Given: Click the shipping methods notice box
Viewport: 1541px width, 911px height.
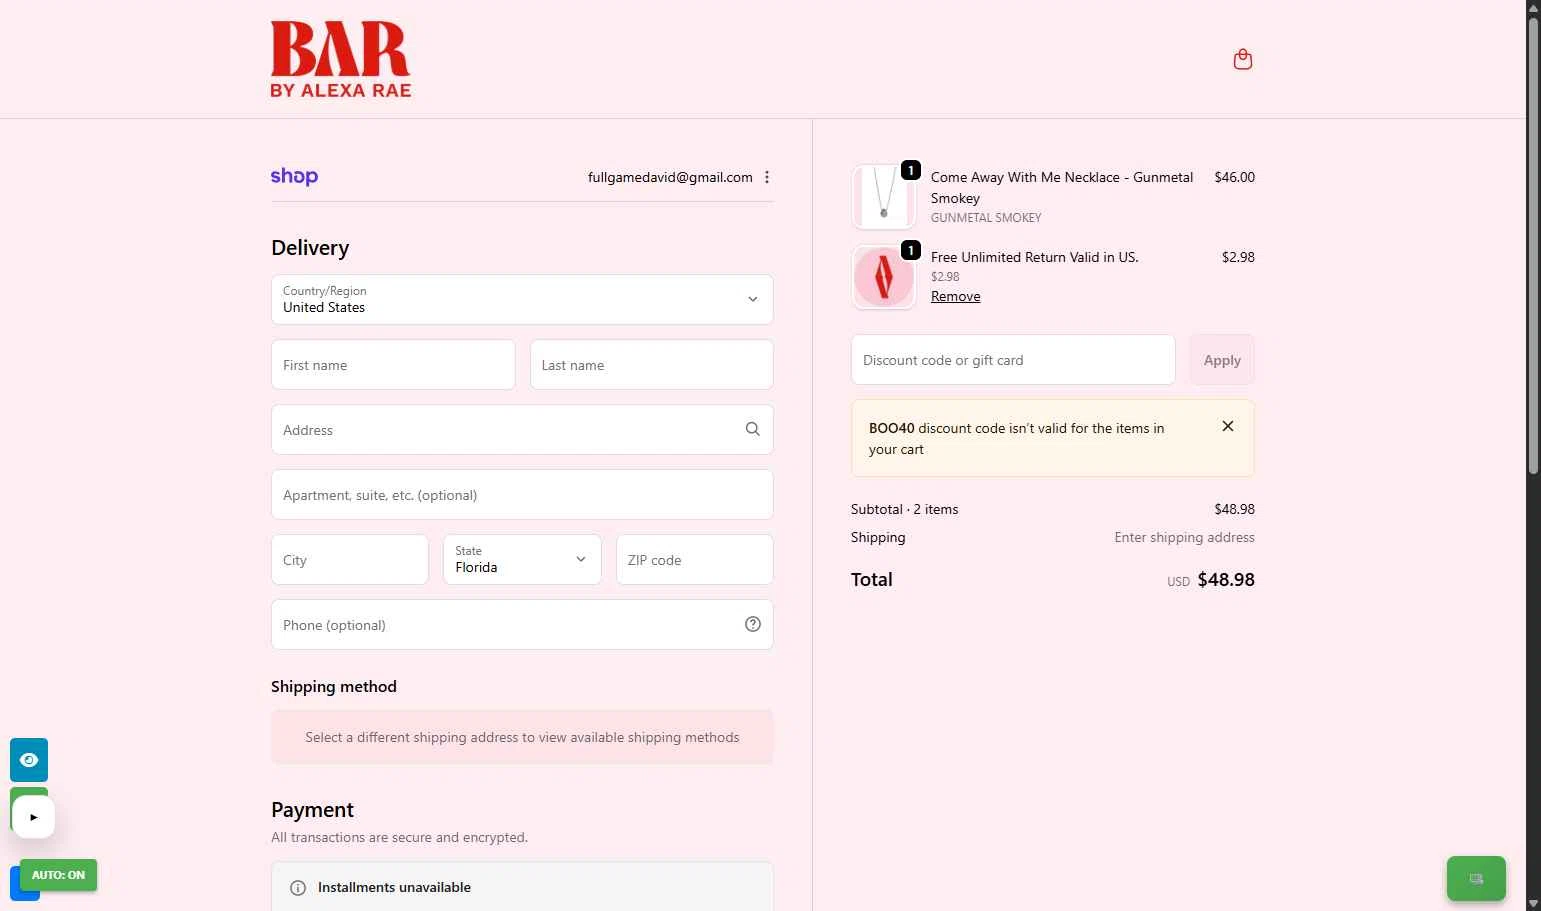Looking at the screenshot, I should coord(522,737).
